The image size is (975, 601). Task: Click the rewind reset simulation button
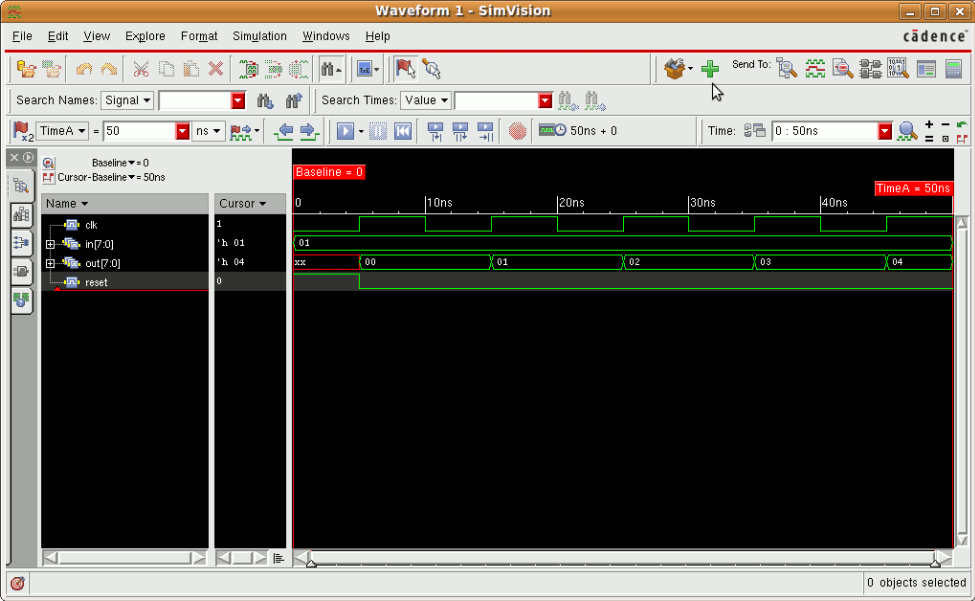click(x=403, y=131)
